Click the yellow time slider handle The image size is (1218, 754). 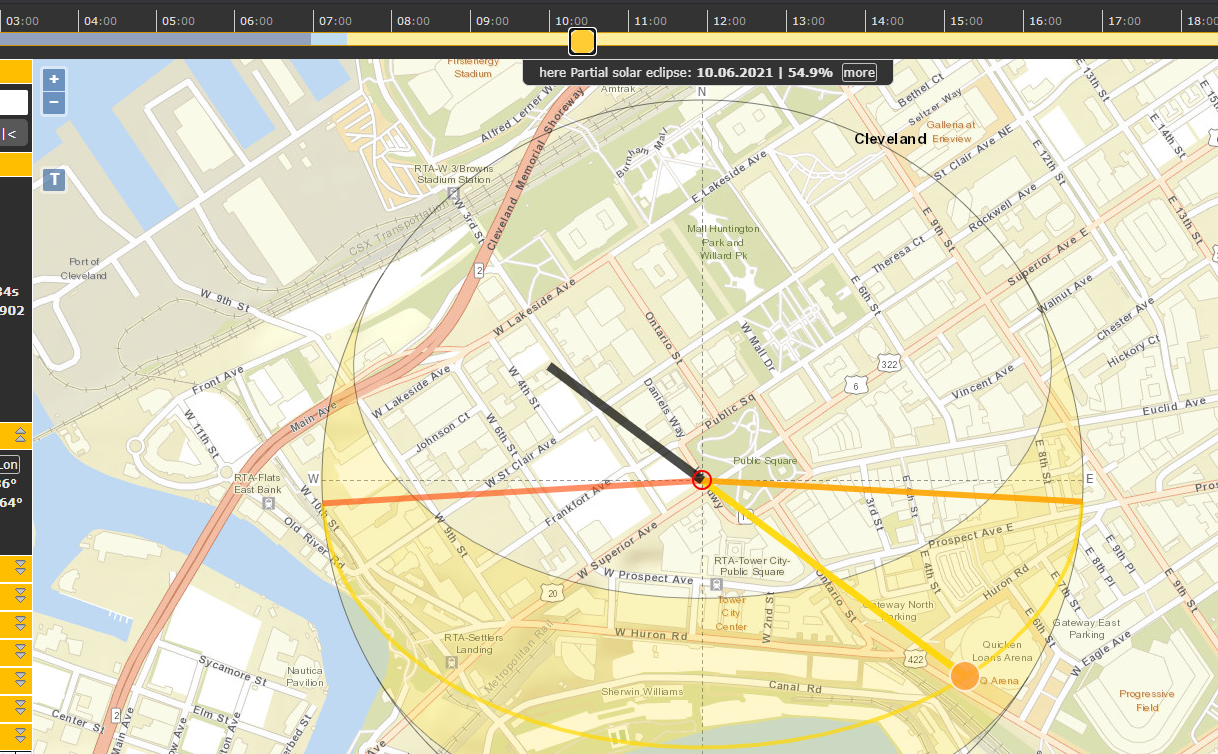click(x=582, y=41)
